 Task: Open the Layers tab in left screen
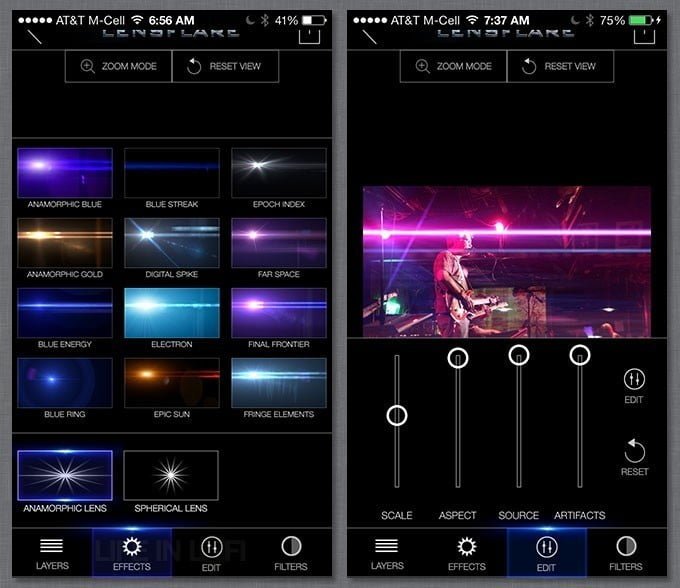coord(52,553)
